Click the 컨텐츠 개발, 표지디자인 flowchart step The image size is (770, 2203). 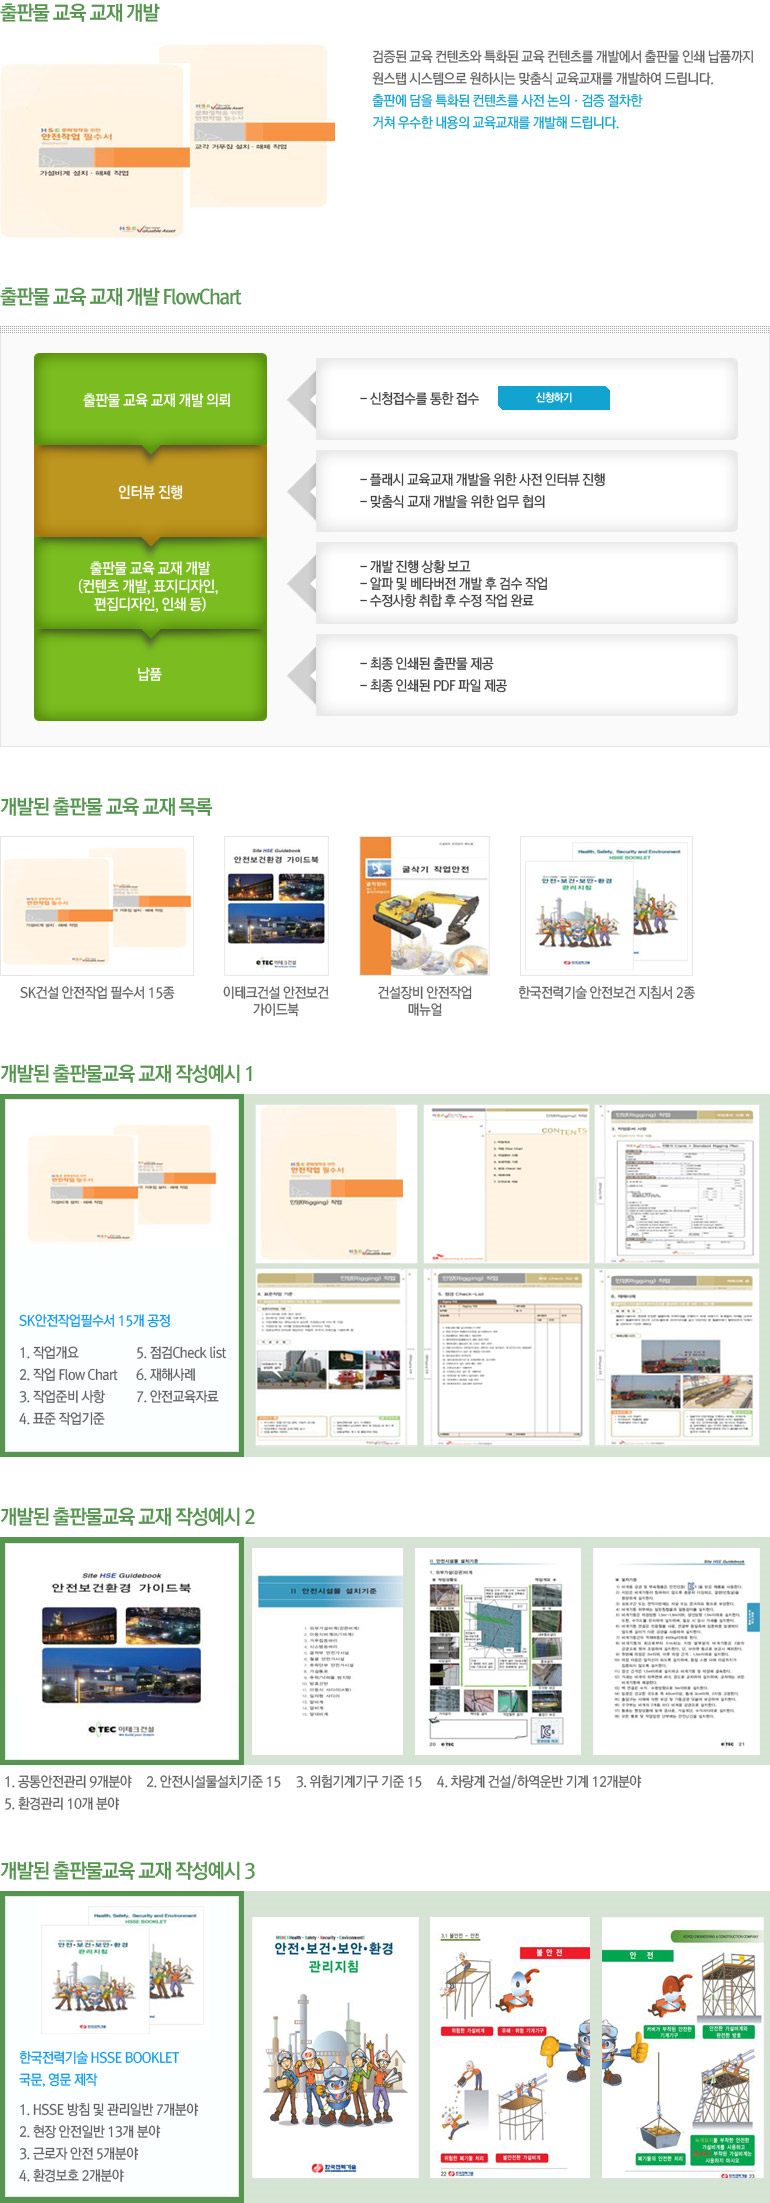click(151, 586)
